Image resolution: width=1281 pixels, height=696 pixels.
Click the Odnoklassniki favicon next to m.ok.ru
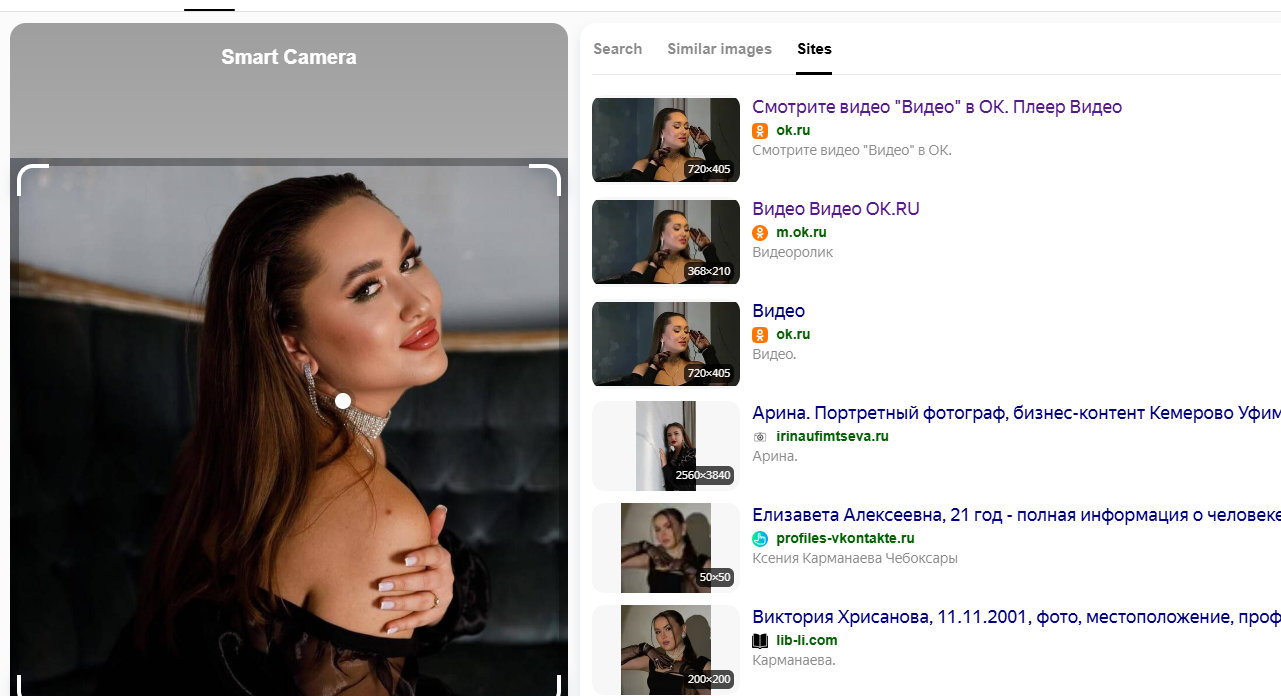tap(760, 233)
